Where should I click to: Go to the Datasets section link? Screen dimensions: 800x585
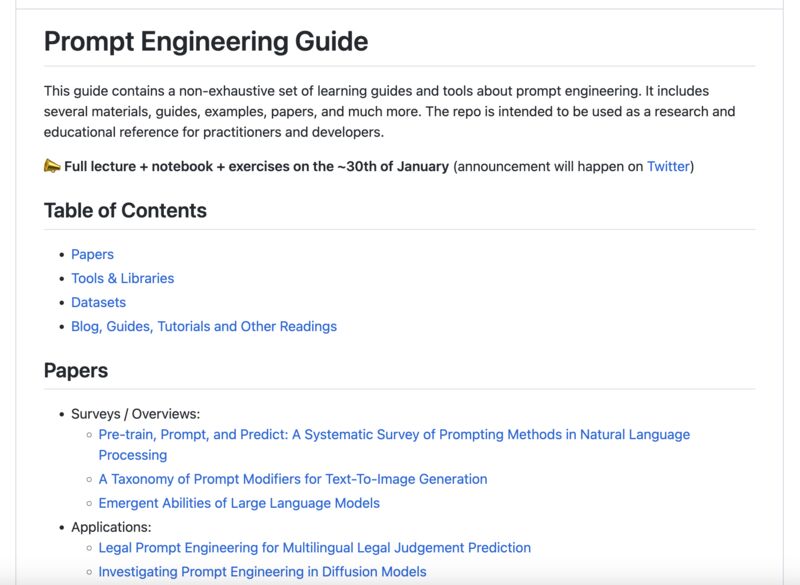(x=98, y=302)
